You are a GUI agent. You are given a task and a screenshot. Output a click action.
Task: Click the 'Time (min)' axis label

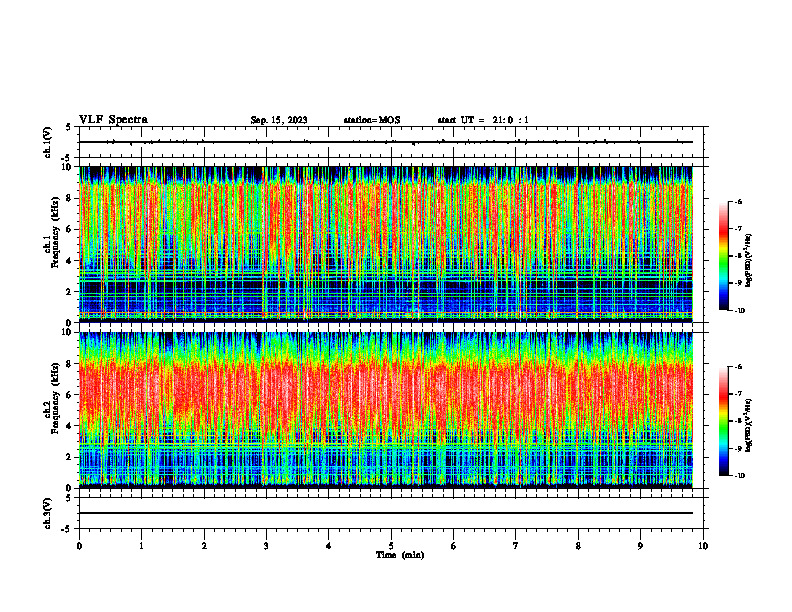pos(400,555)
